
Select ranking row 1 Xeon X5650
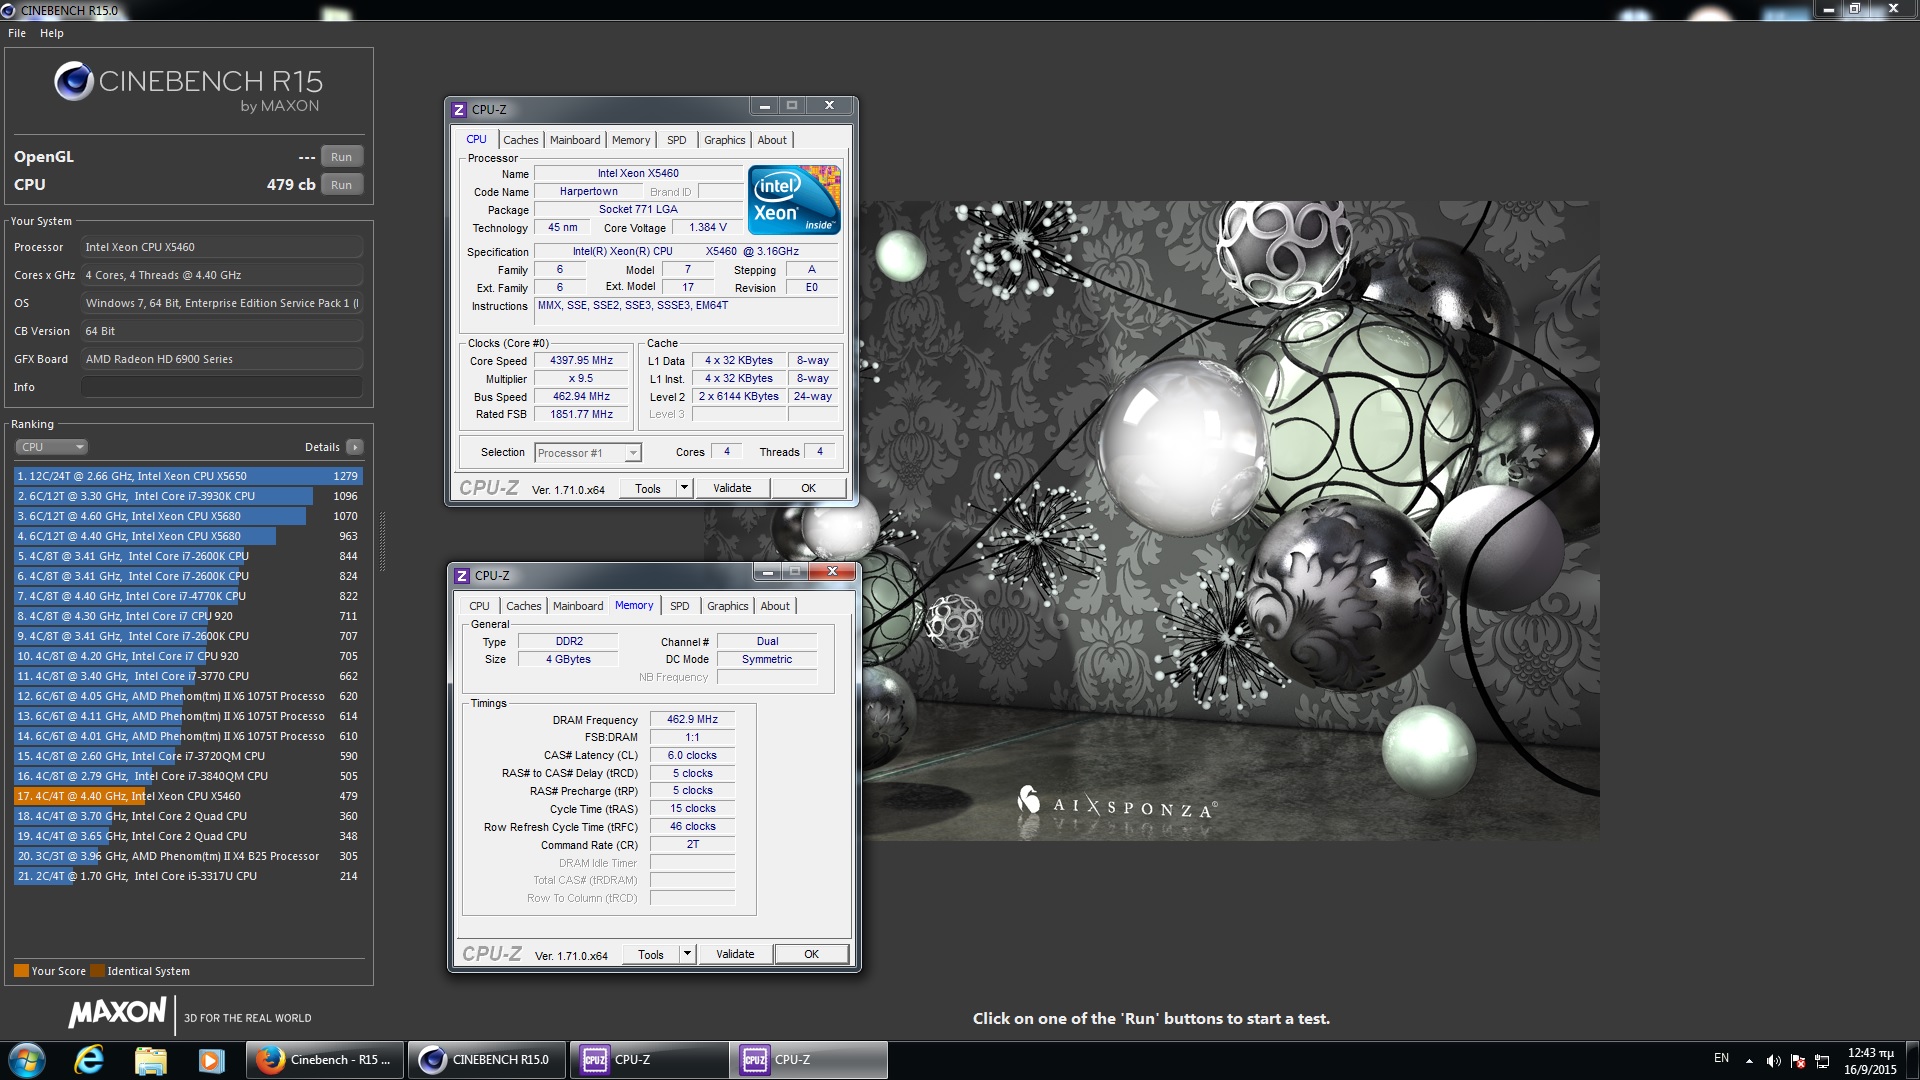pos(188,476)
